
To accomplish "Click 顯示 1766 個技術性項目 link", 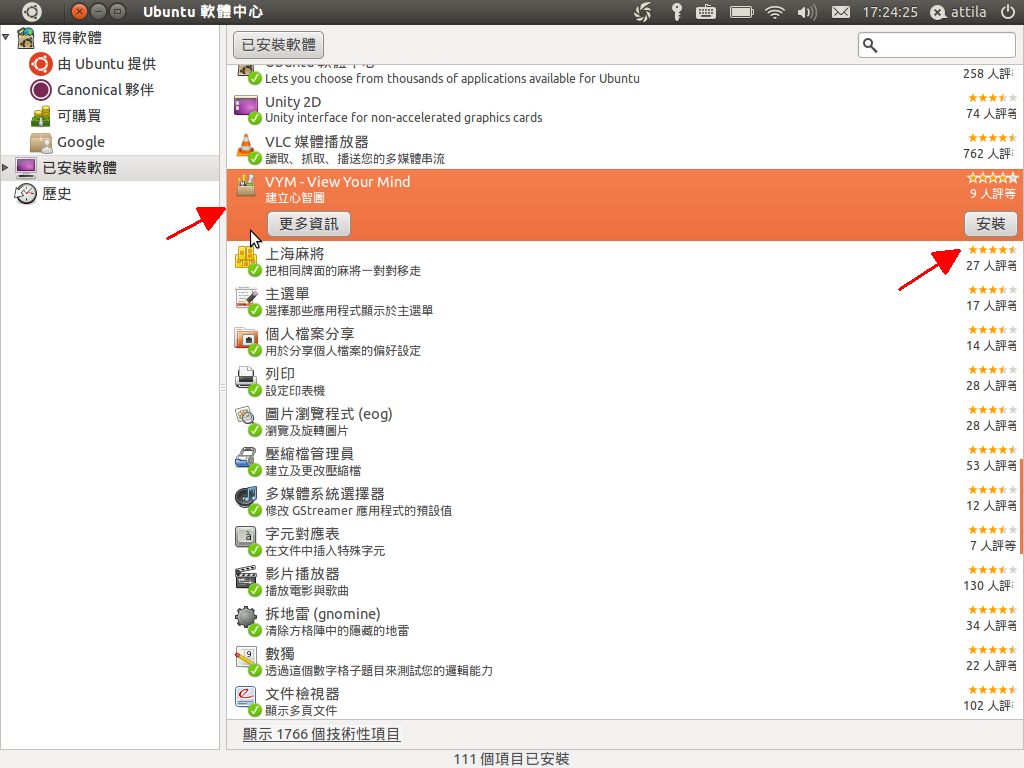I will 321,734.
